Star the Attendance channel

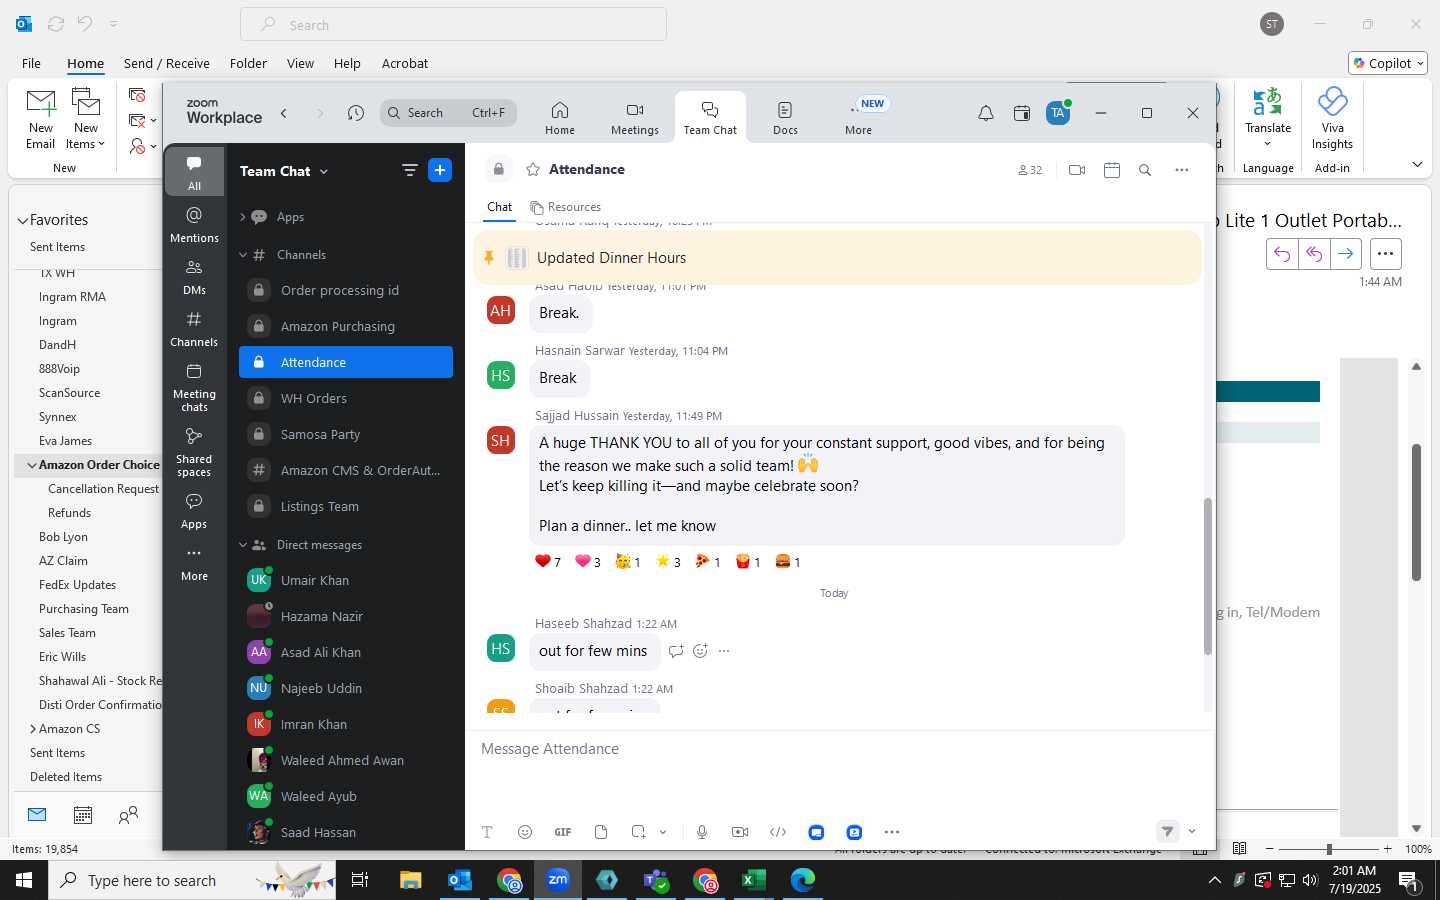click(x=533, y=170)
